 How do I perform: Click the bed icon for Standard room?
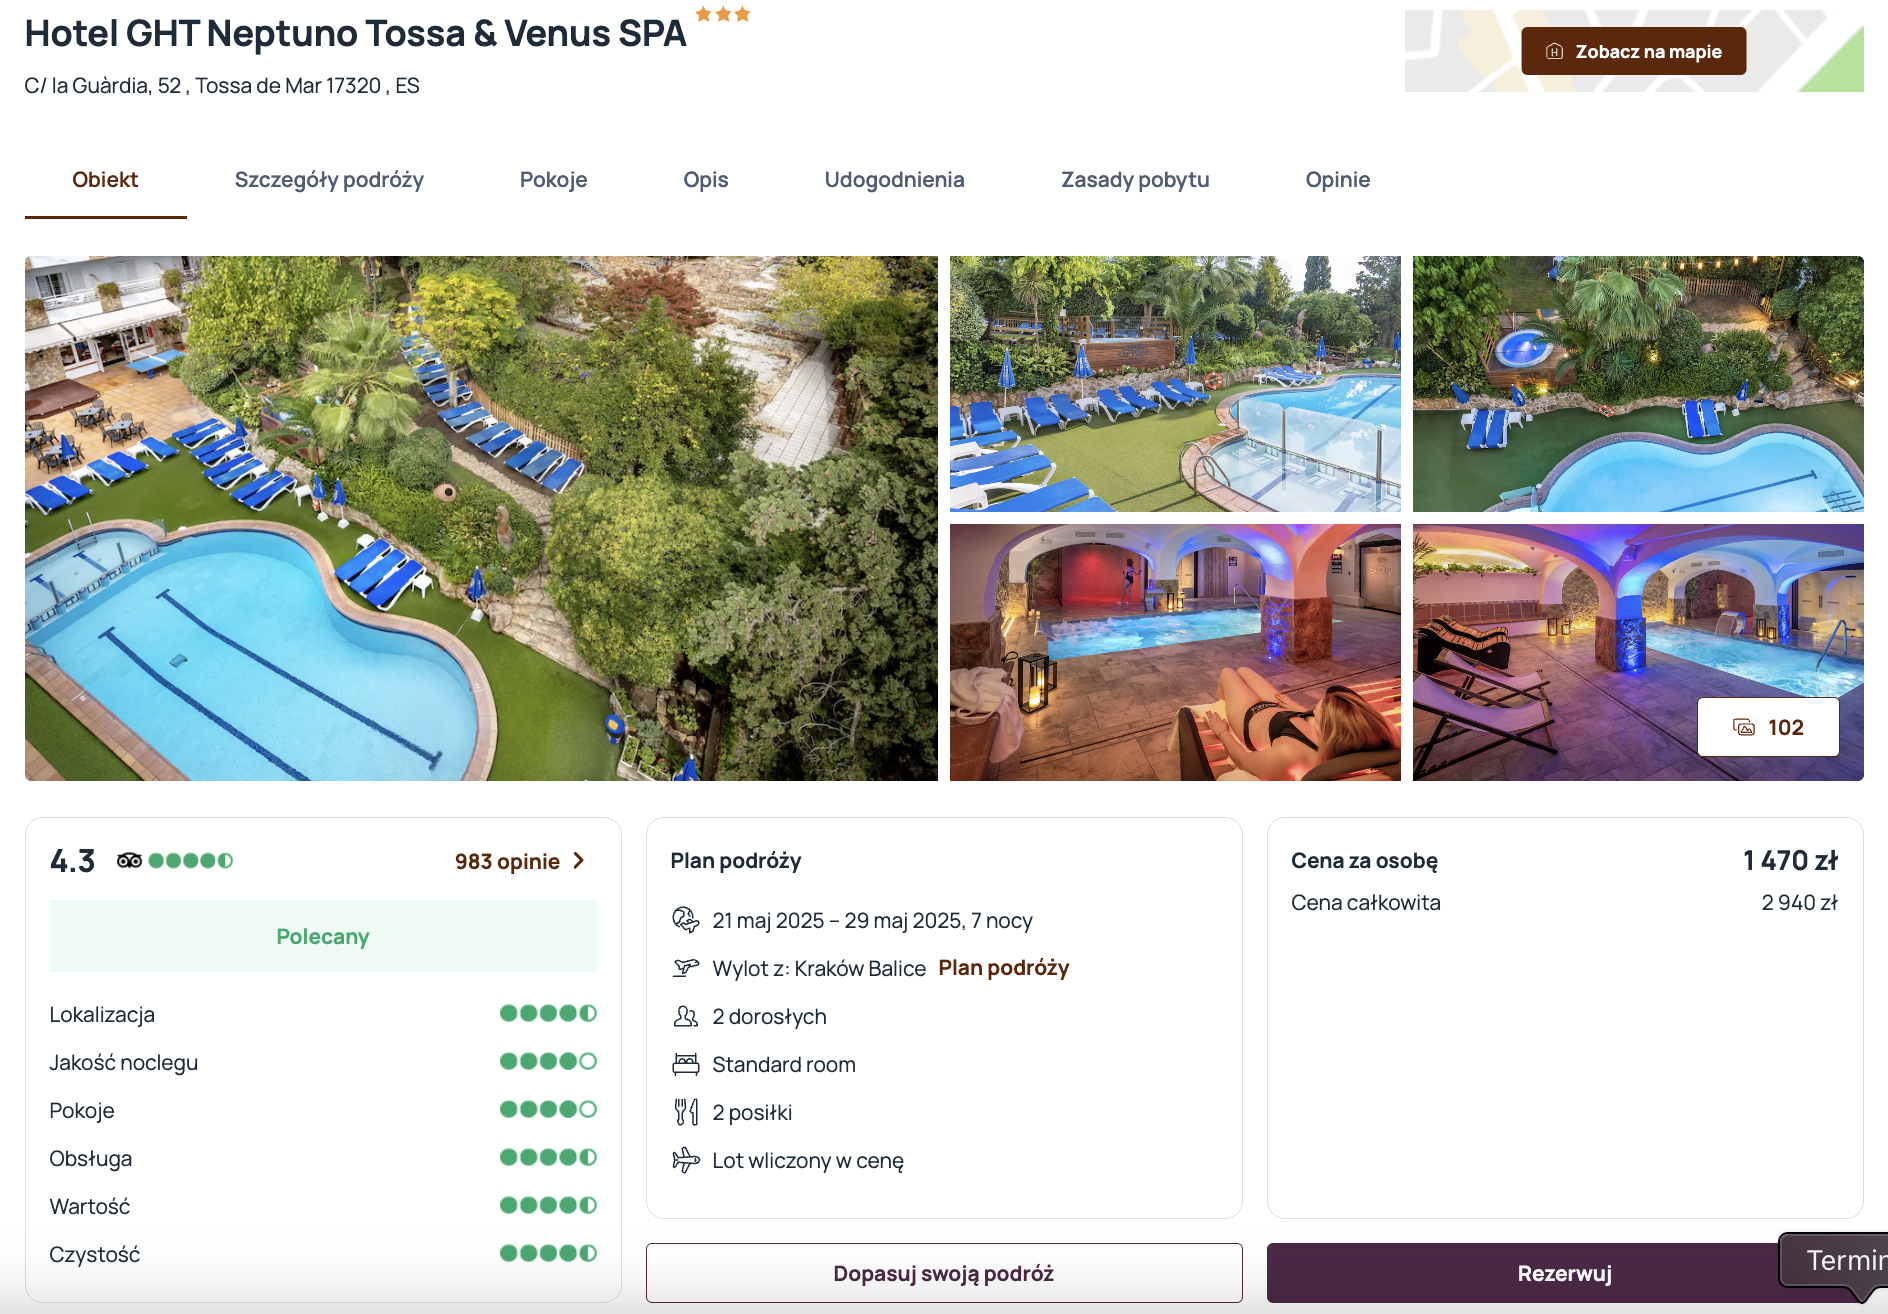686,1064
